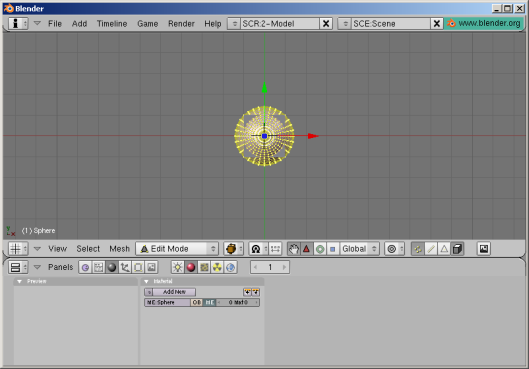The width and height of the screenshot is (529, 369).
Task: Open the SCE scene browse dropdown arrow
Action: 344,23
